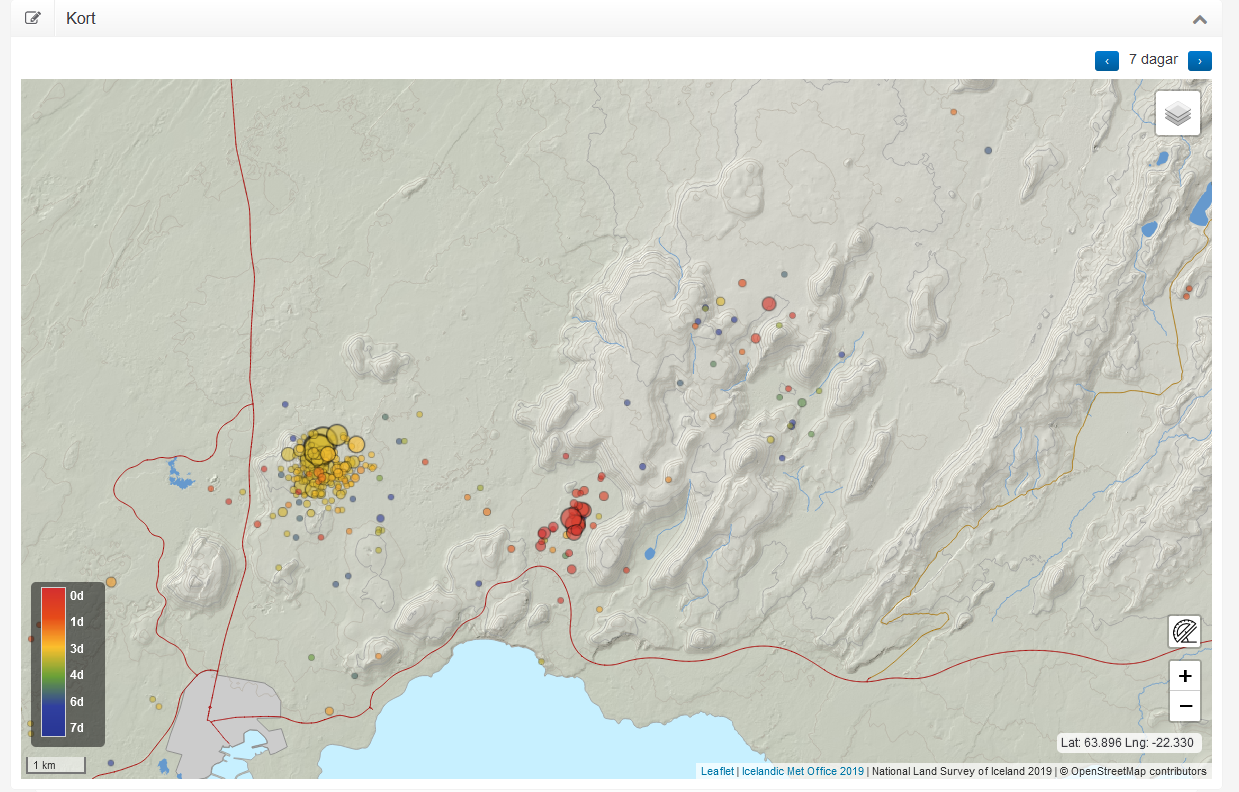Screen dimensions: 1239x792
Task: Click the 7 dagar time range label
Action: (1153, 60)
